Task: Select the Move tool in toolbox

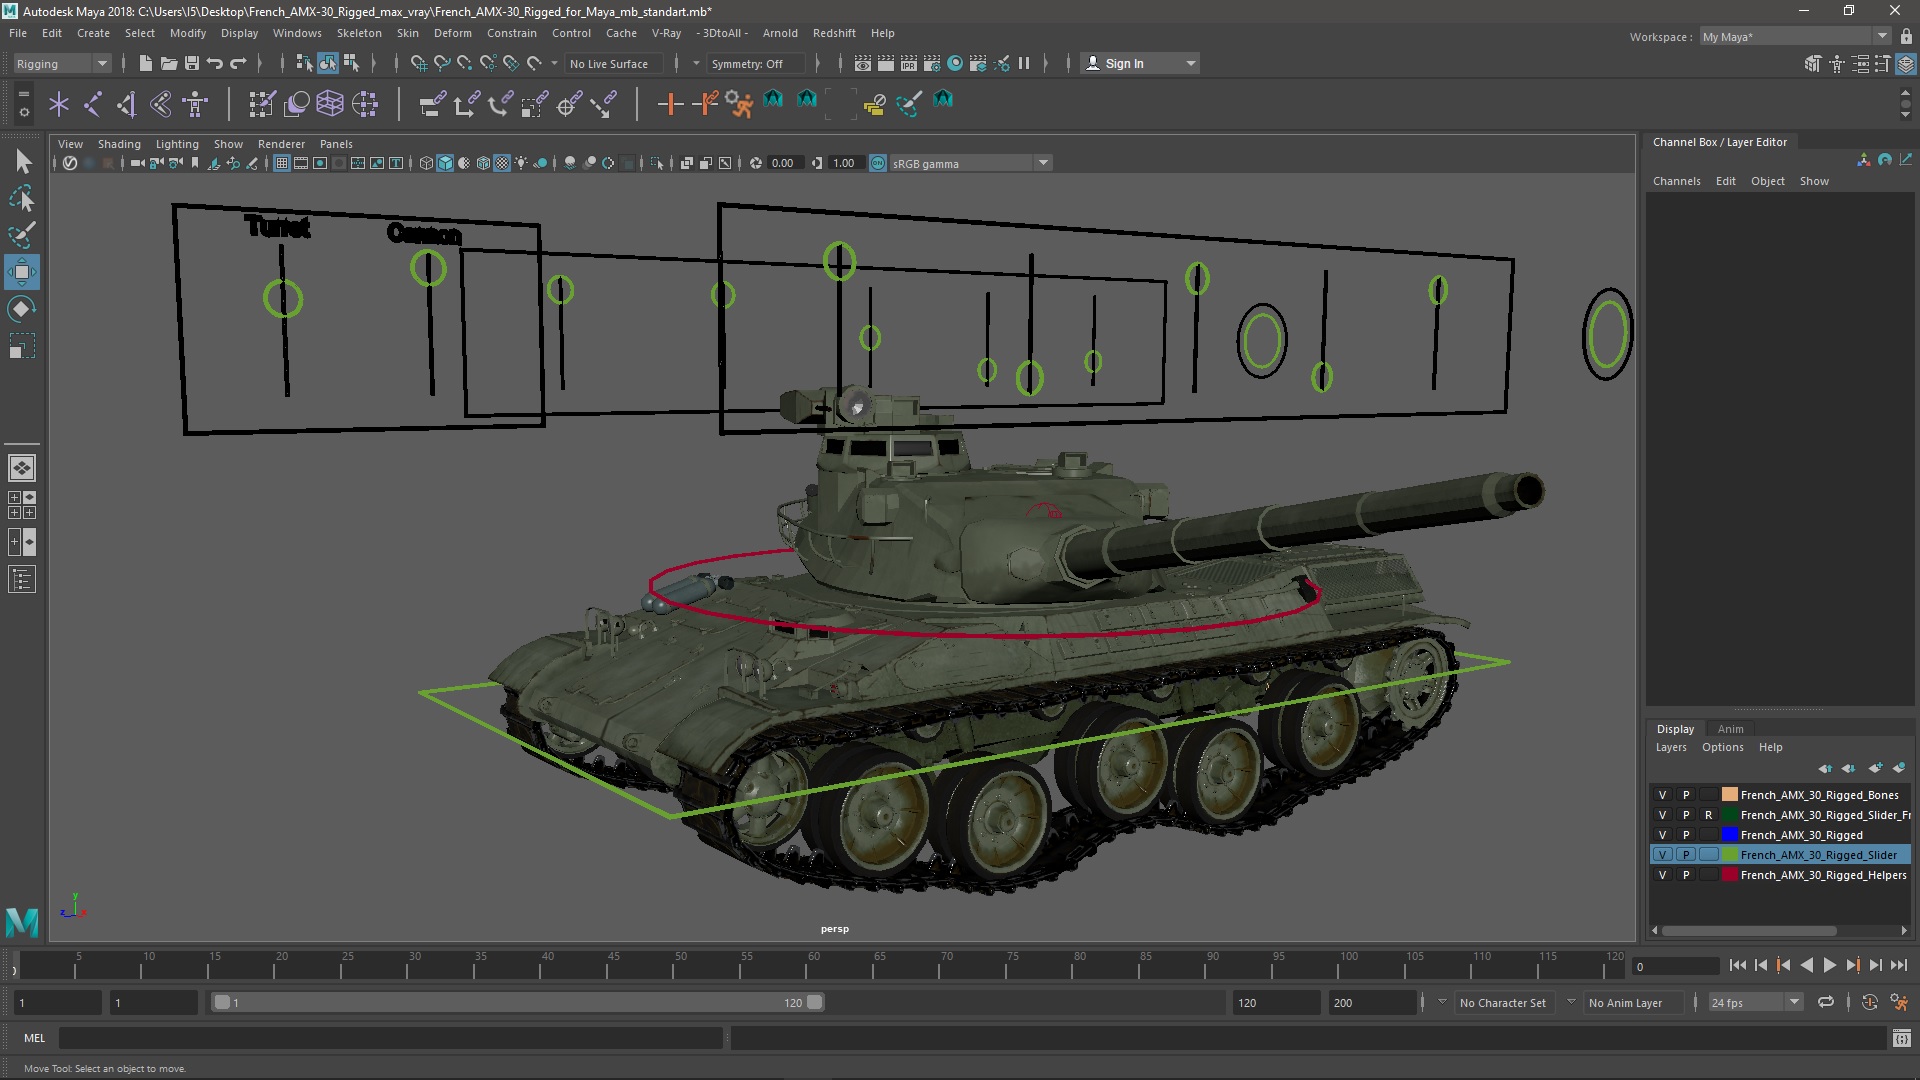Action: pos(21,272)
